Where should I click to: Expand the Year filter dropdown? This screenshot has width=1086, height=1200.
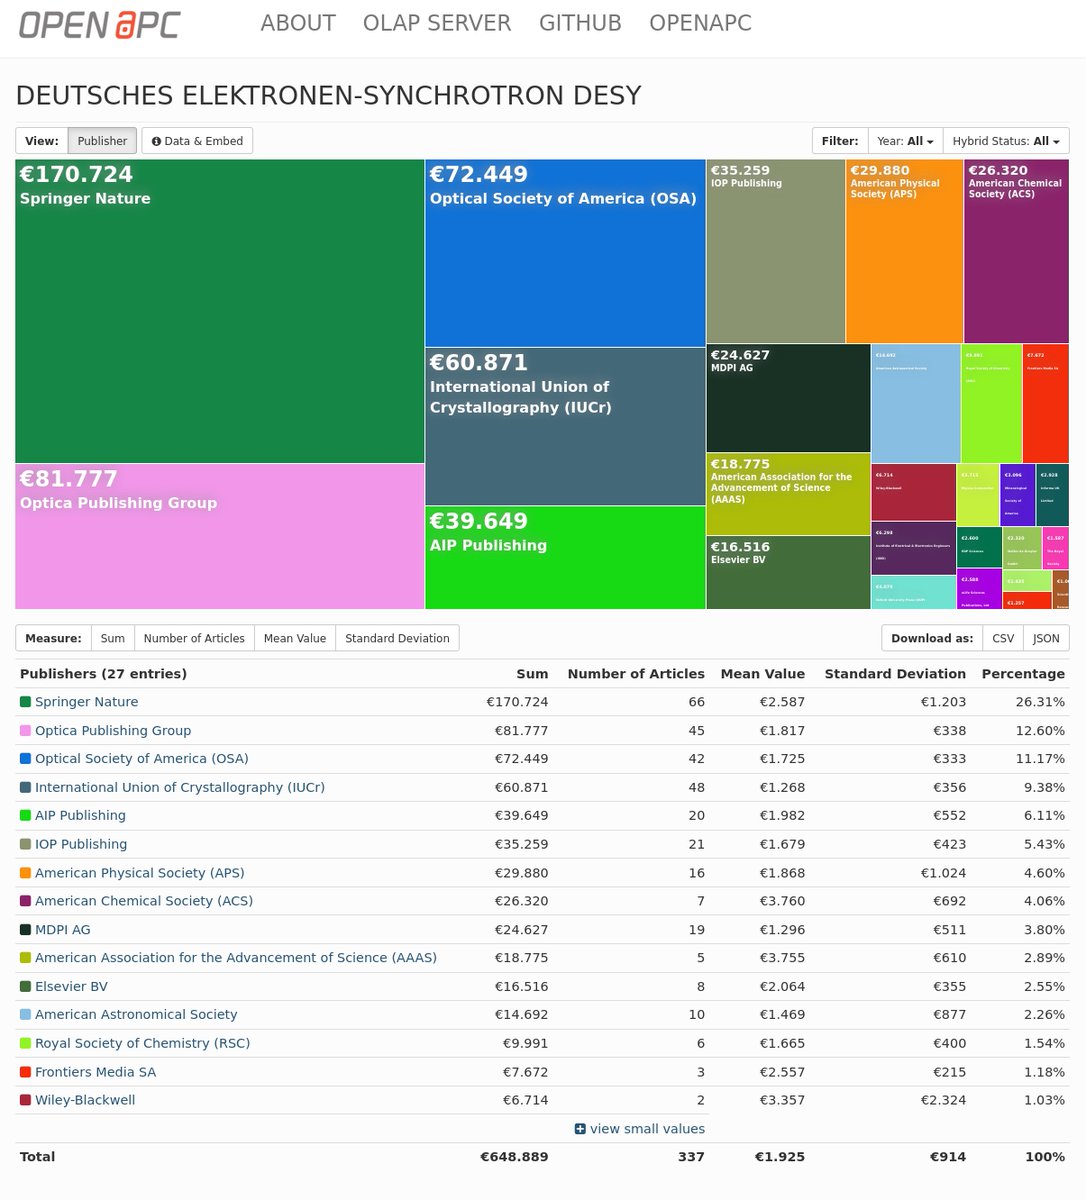point(905,141)
